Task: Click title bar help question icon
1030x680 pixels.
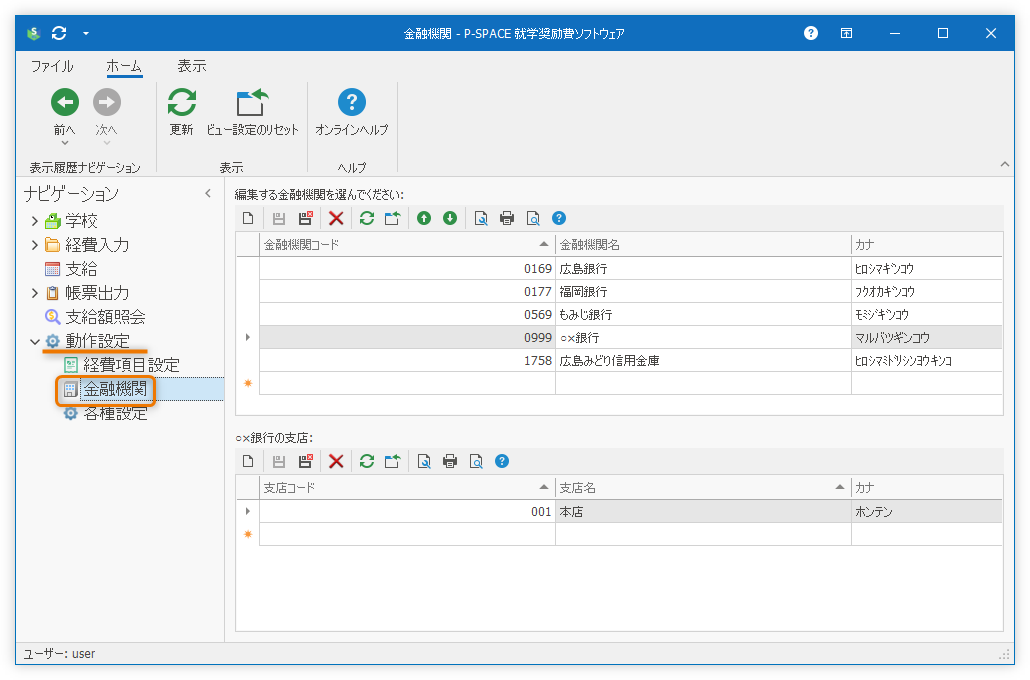Action: tap(811, 33)
